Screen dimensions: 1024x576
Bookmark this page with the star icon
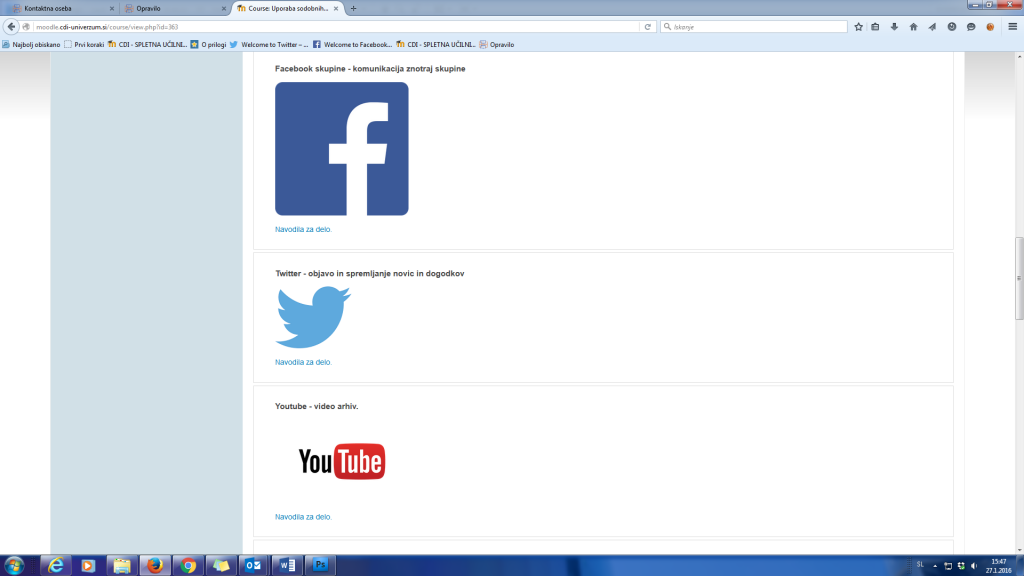858,27
